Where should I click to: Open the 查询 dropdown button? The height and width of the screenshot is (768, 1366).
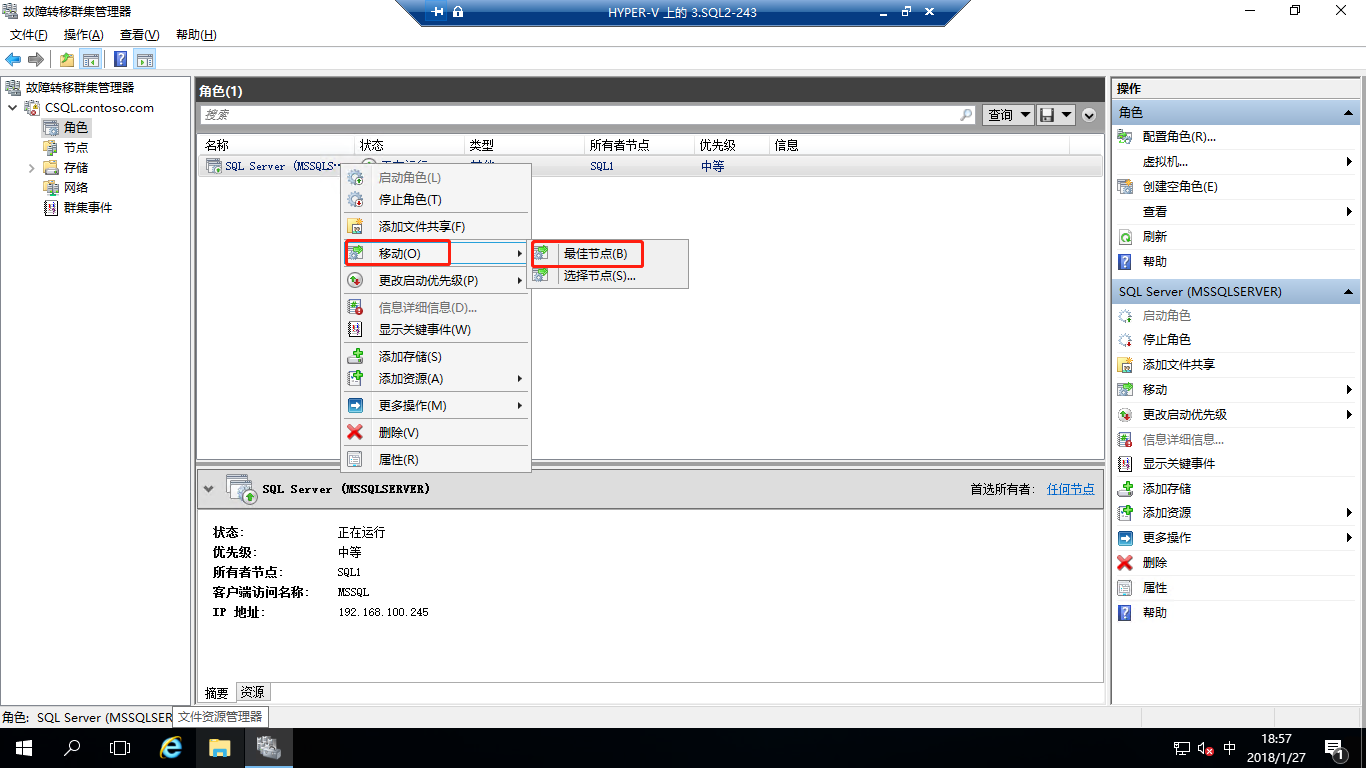pyautogui.click(x=1008, y=115)
